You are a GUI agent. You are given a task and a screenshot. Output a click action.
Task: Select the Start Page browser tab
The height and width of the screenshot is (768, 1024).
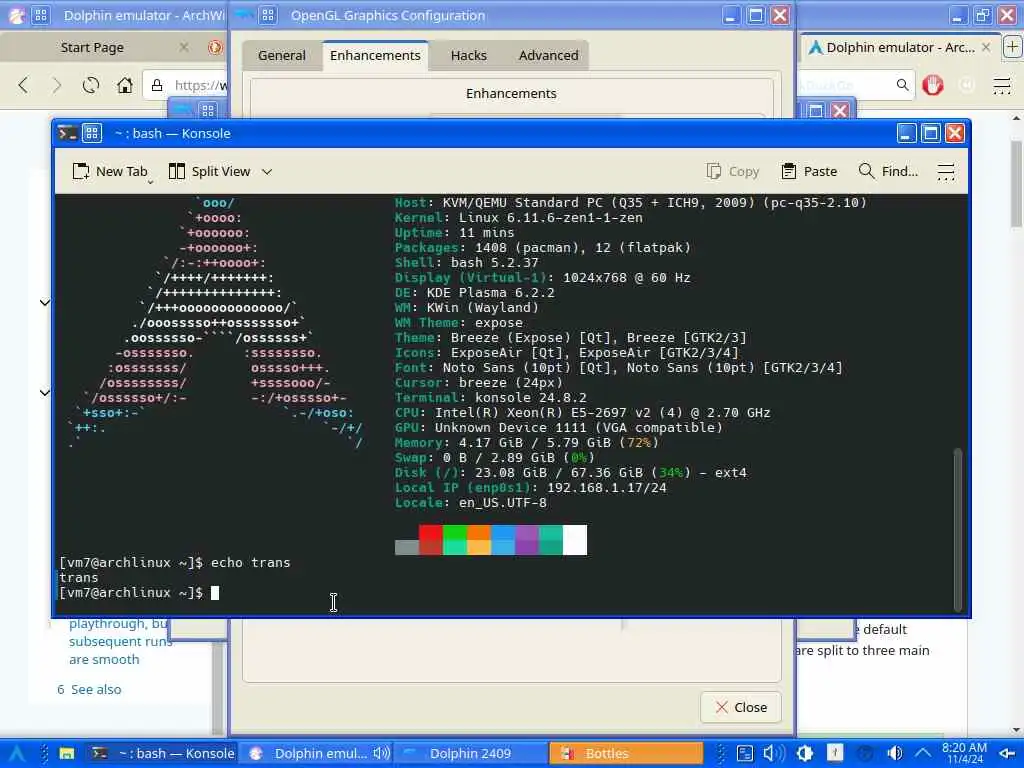coord(91,48)
